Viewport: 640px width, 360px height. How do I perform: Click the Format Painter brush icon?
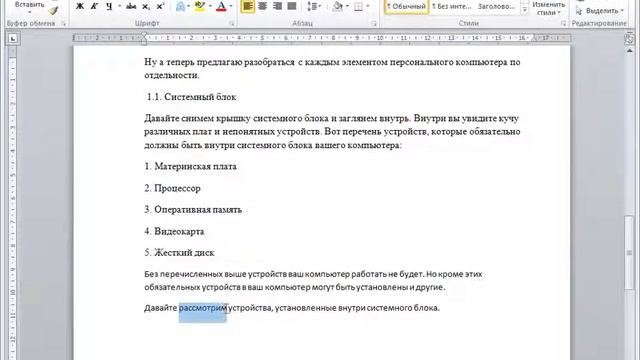coord(53,11)
